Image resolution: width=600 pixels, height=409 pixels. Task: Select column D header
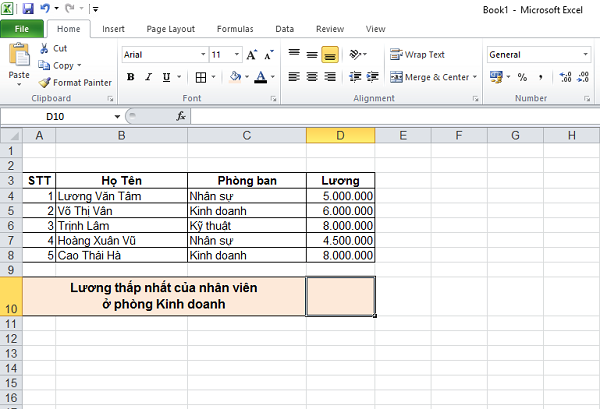pos(340,135)
